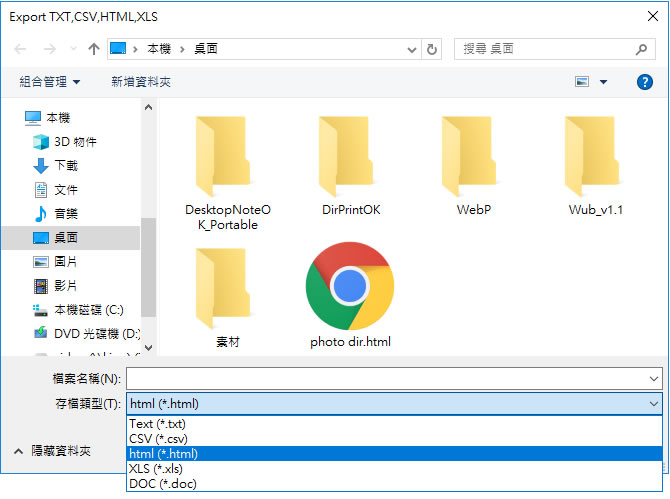Click the computer icon in address bar
The width and height of the screenshot is (670, 499).
pos(118,49)
